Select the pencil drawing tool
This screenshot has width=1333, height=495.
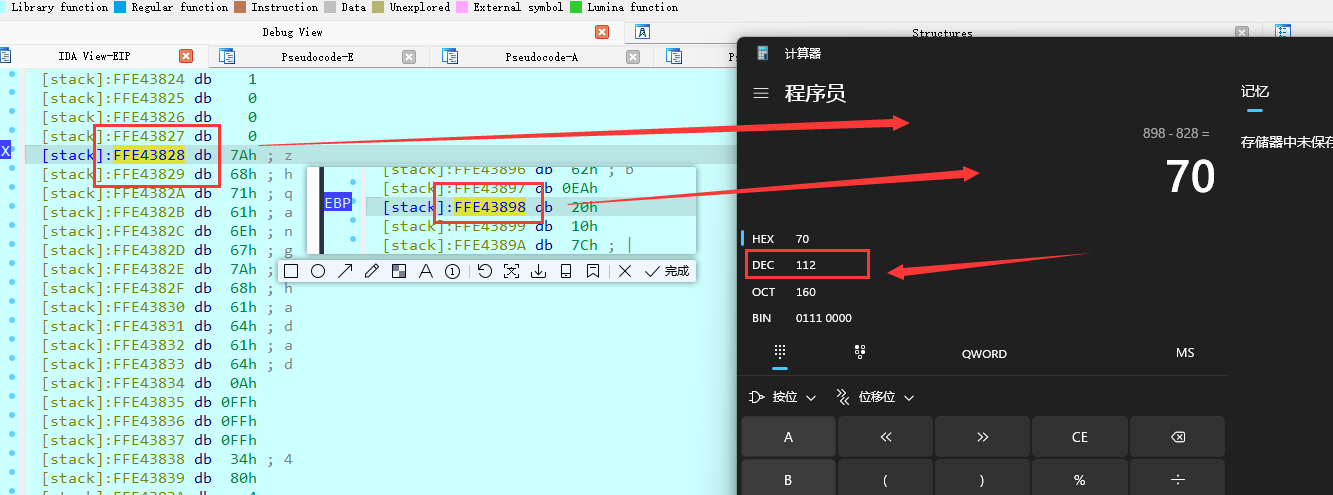372,271
